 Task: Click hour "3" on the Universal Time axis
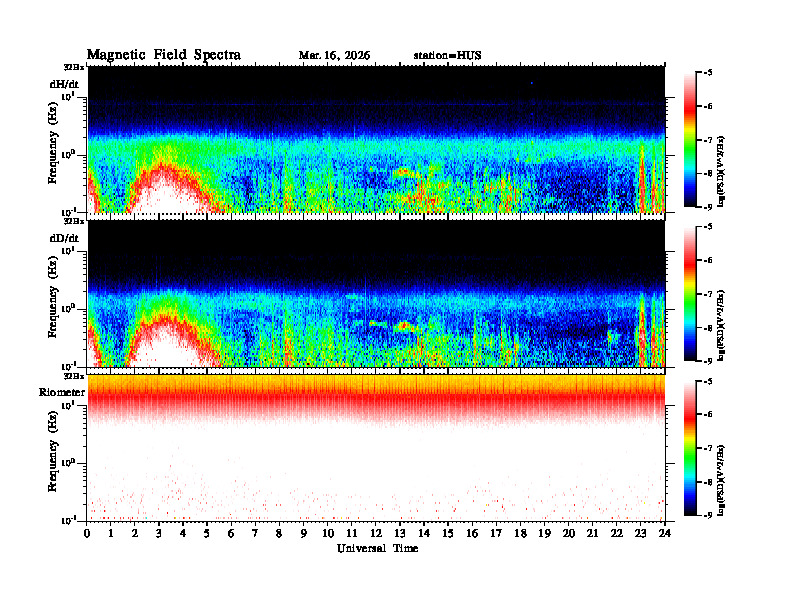(x=159, y=533)
